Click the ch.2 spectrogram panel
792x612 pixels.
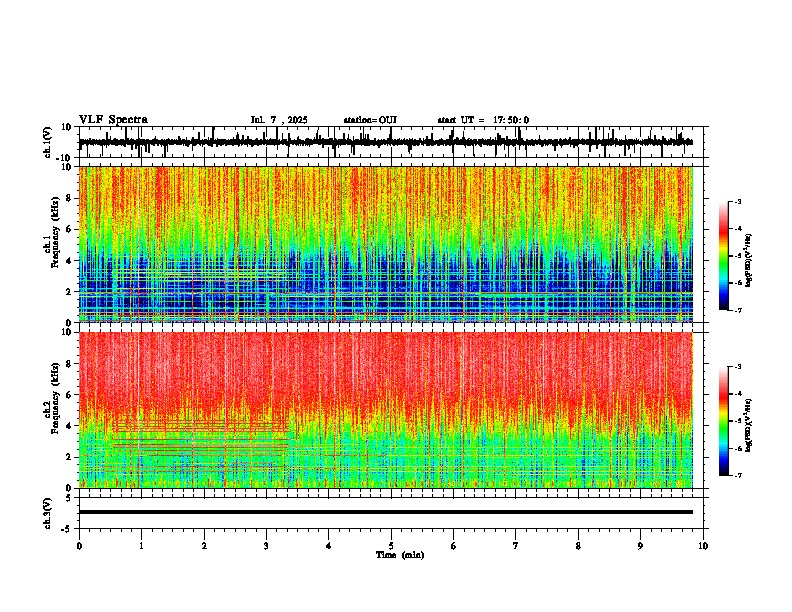pos(386,410)
